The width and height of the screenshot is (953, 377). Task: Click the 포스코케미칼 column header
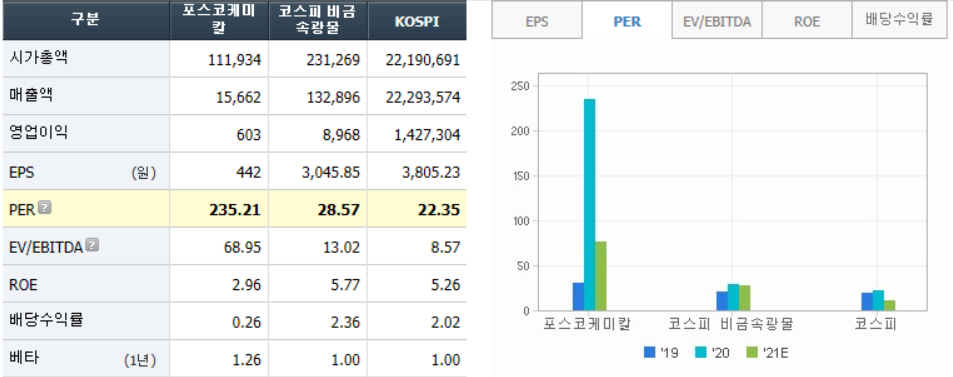219,20
